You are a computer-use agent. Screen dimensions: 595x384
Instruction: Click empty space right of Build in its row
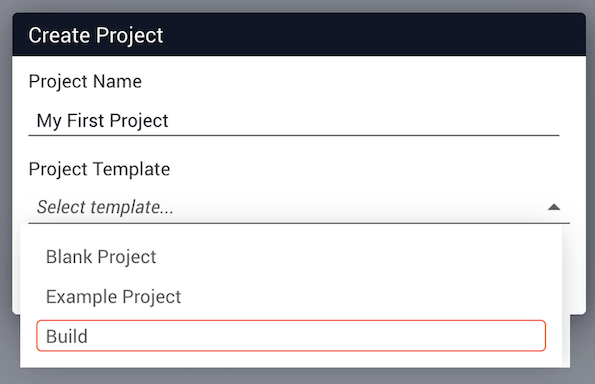click(317, 336)
